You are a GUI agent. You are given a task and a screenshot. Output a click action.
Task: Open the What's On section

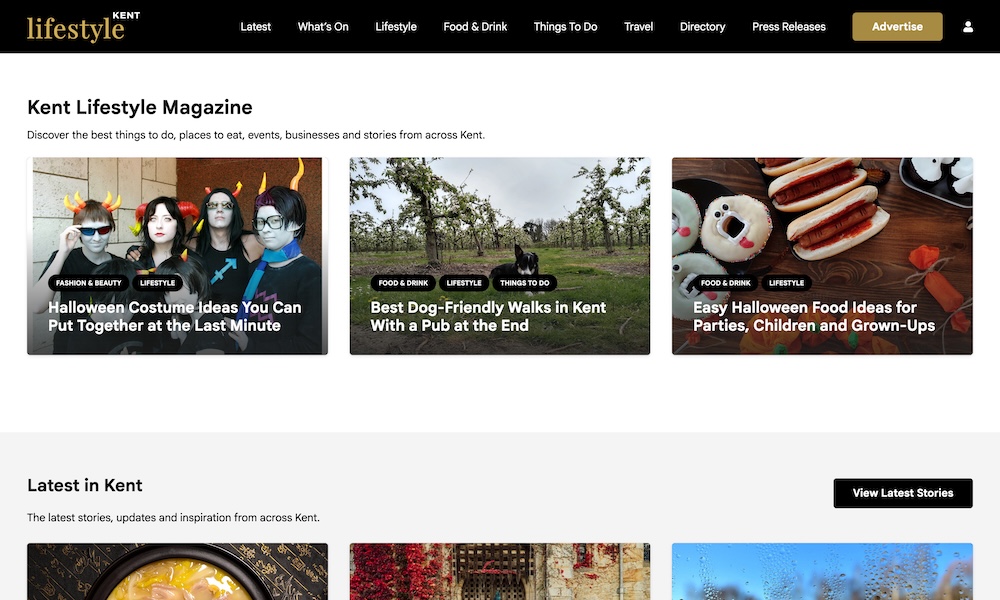point(323,27)
